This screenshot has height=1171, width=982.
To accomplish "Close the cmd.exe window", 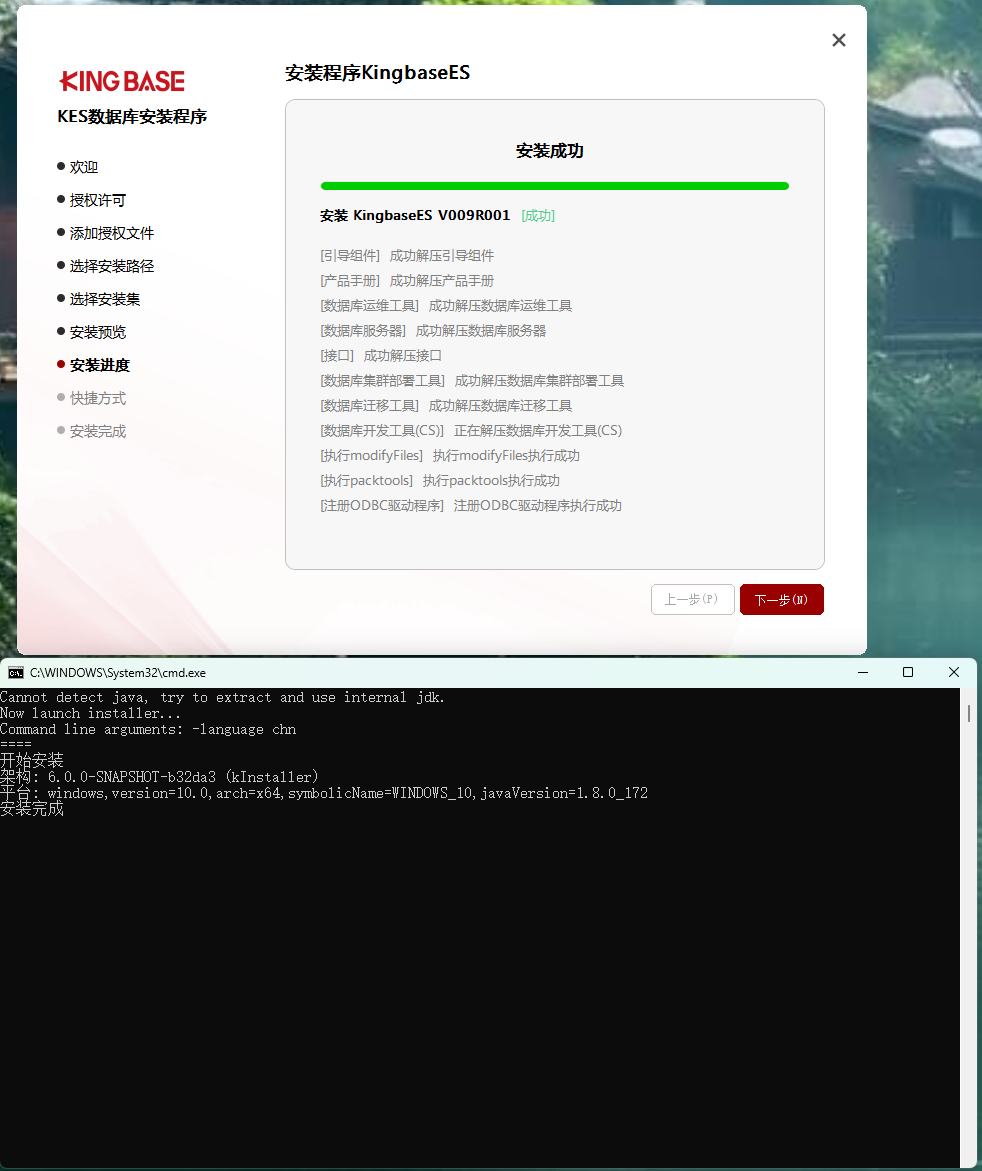I will pyautogui.click(x=954, y=672).
